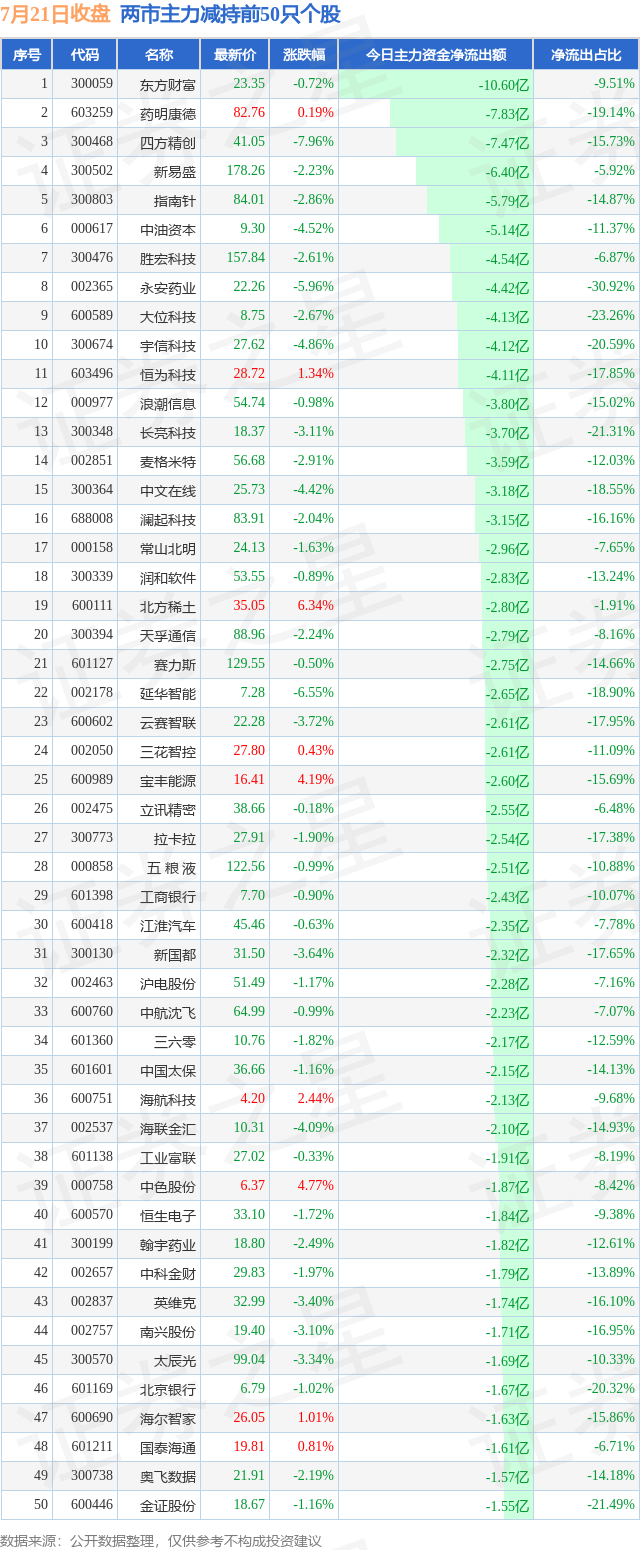Click the 数据来源 disclaimer footer text
Image resolution: width=640 pixels, height=1550 pixels.
161,1541
